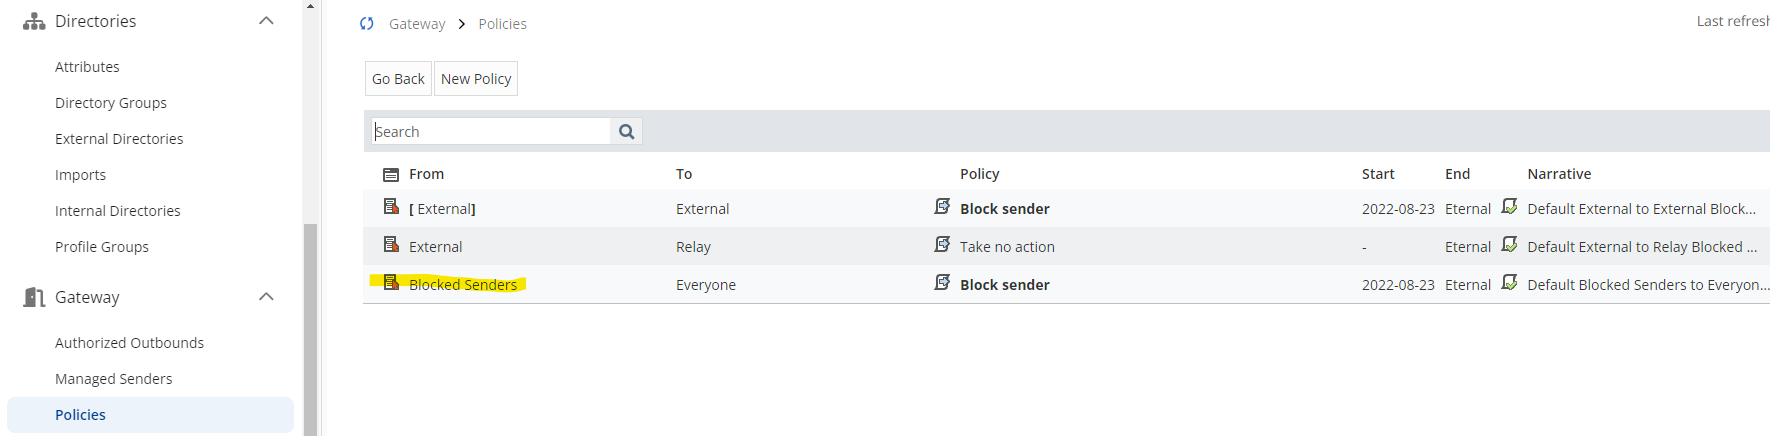Click the Go Back button
The height and width of the screenshot is (436, 1770).
(x=398, y=79)
